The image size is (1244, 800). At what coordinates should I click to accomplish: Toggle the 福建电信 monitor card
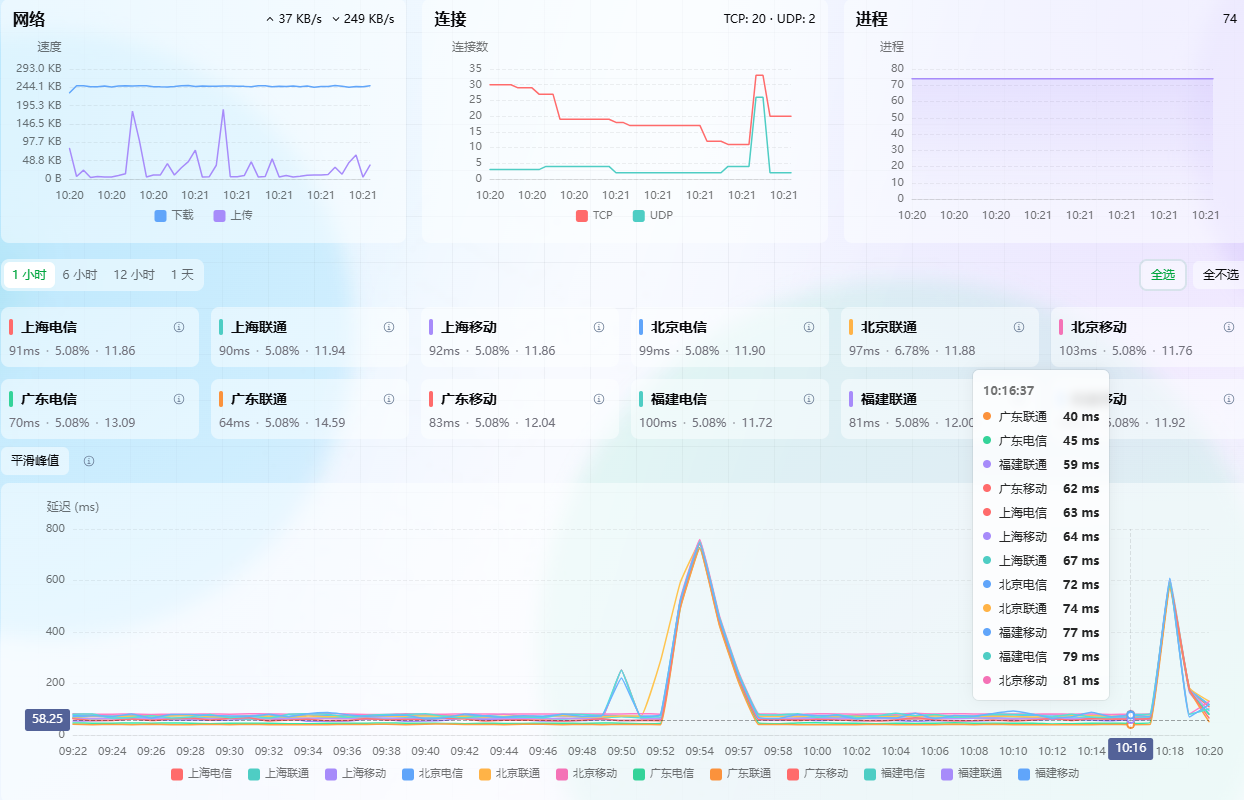pyautogui.click(x=730, y=410)
